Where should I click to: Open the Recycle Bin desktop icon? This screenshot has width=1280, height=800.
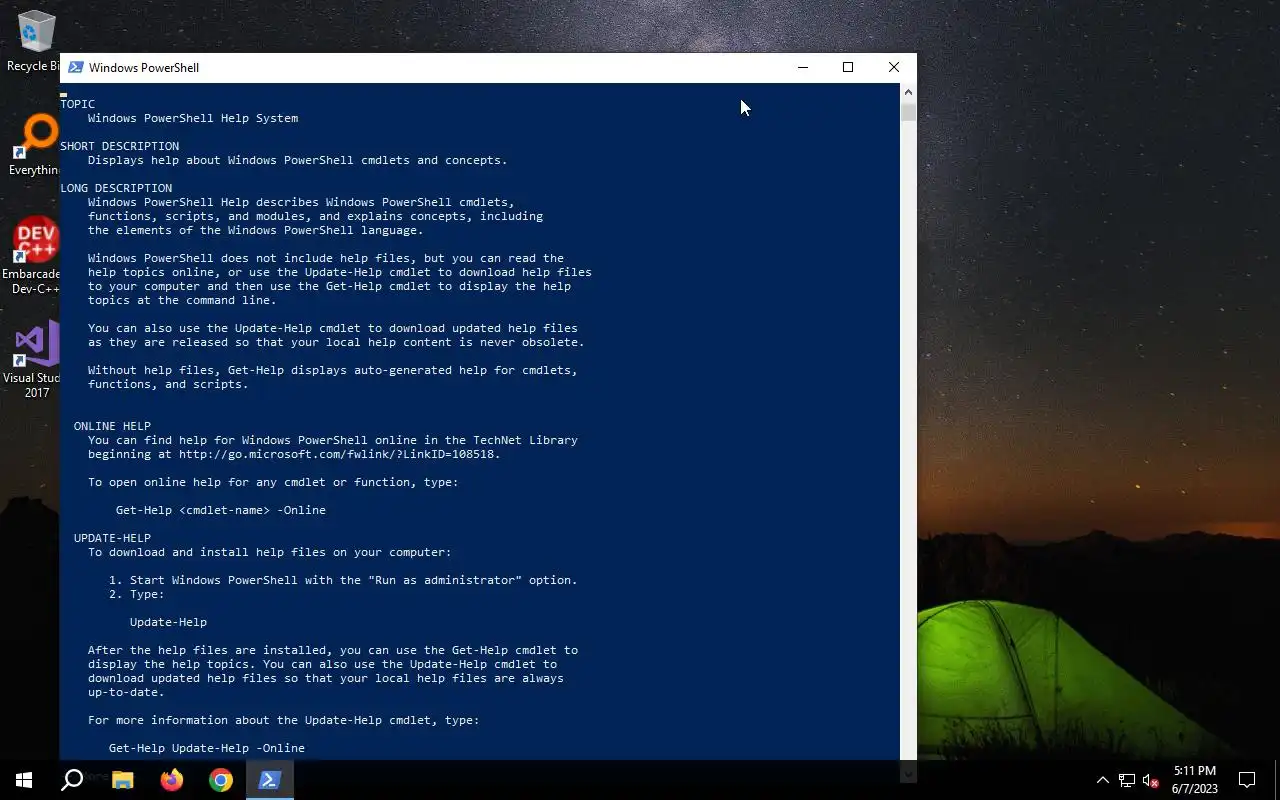pos(35,40)
